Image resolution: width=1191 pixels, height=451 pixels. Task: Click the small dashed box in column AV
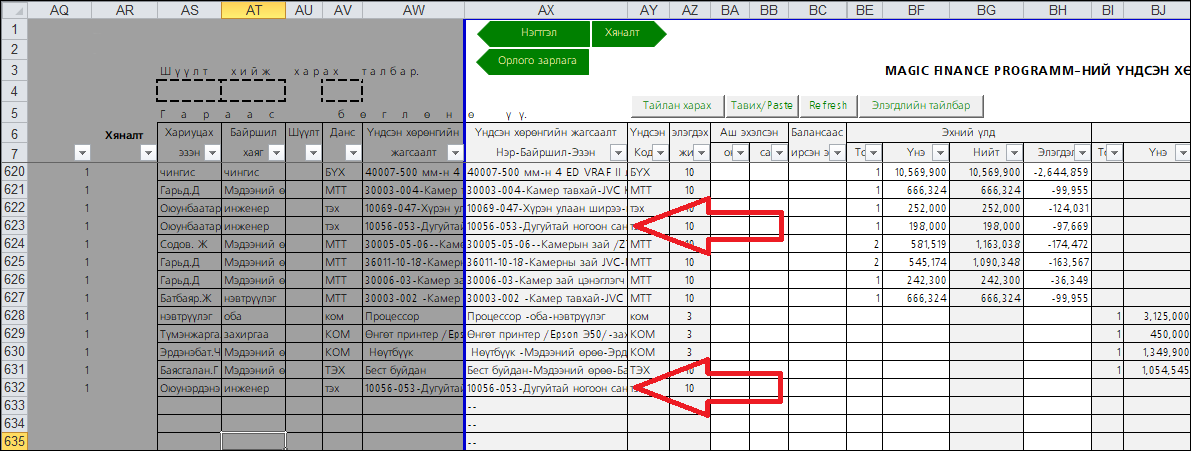click(x=342, y=91)
